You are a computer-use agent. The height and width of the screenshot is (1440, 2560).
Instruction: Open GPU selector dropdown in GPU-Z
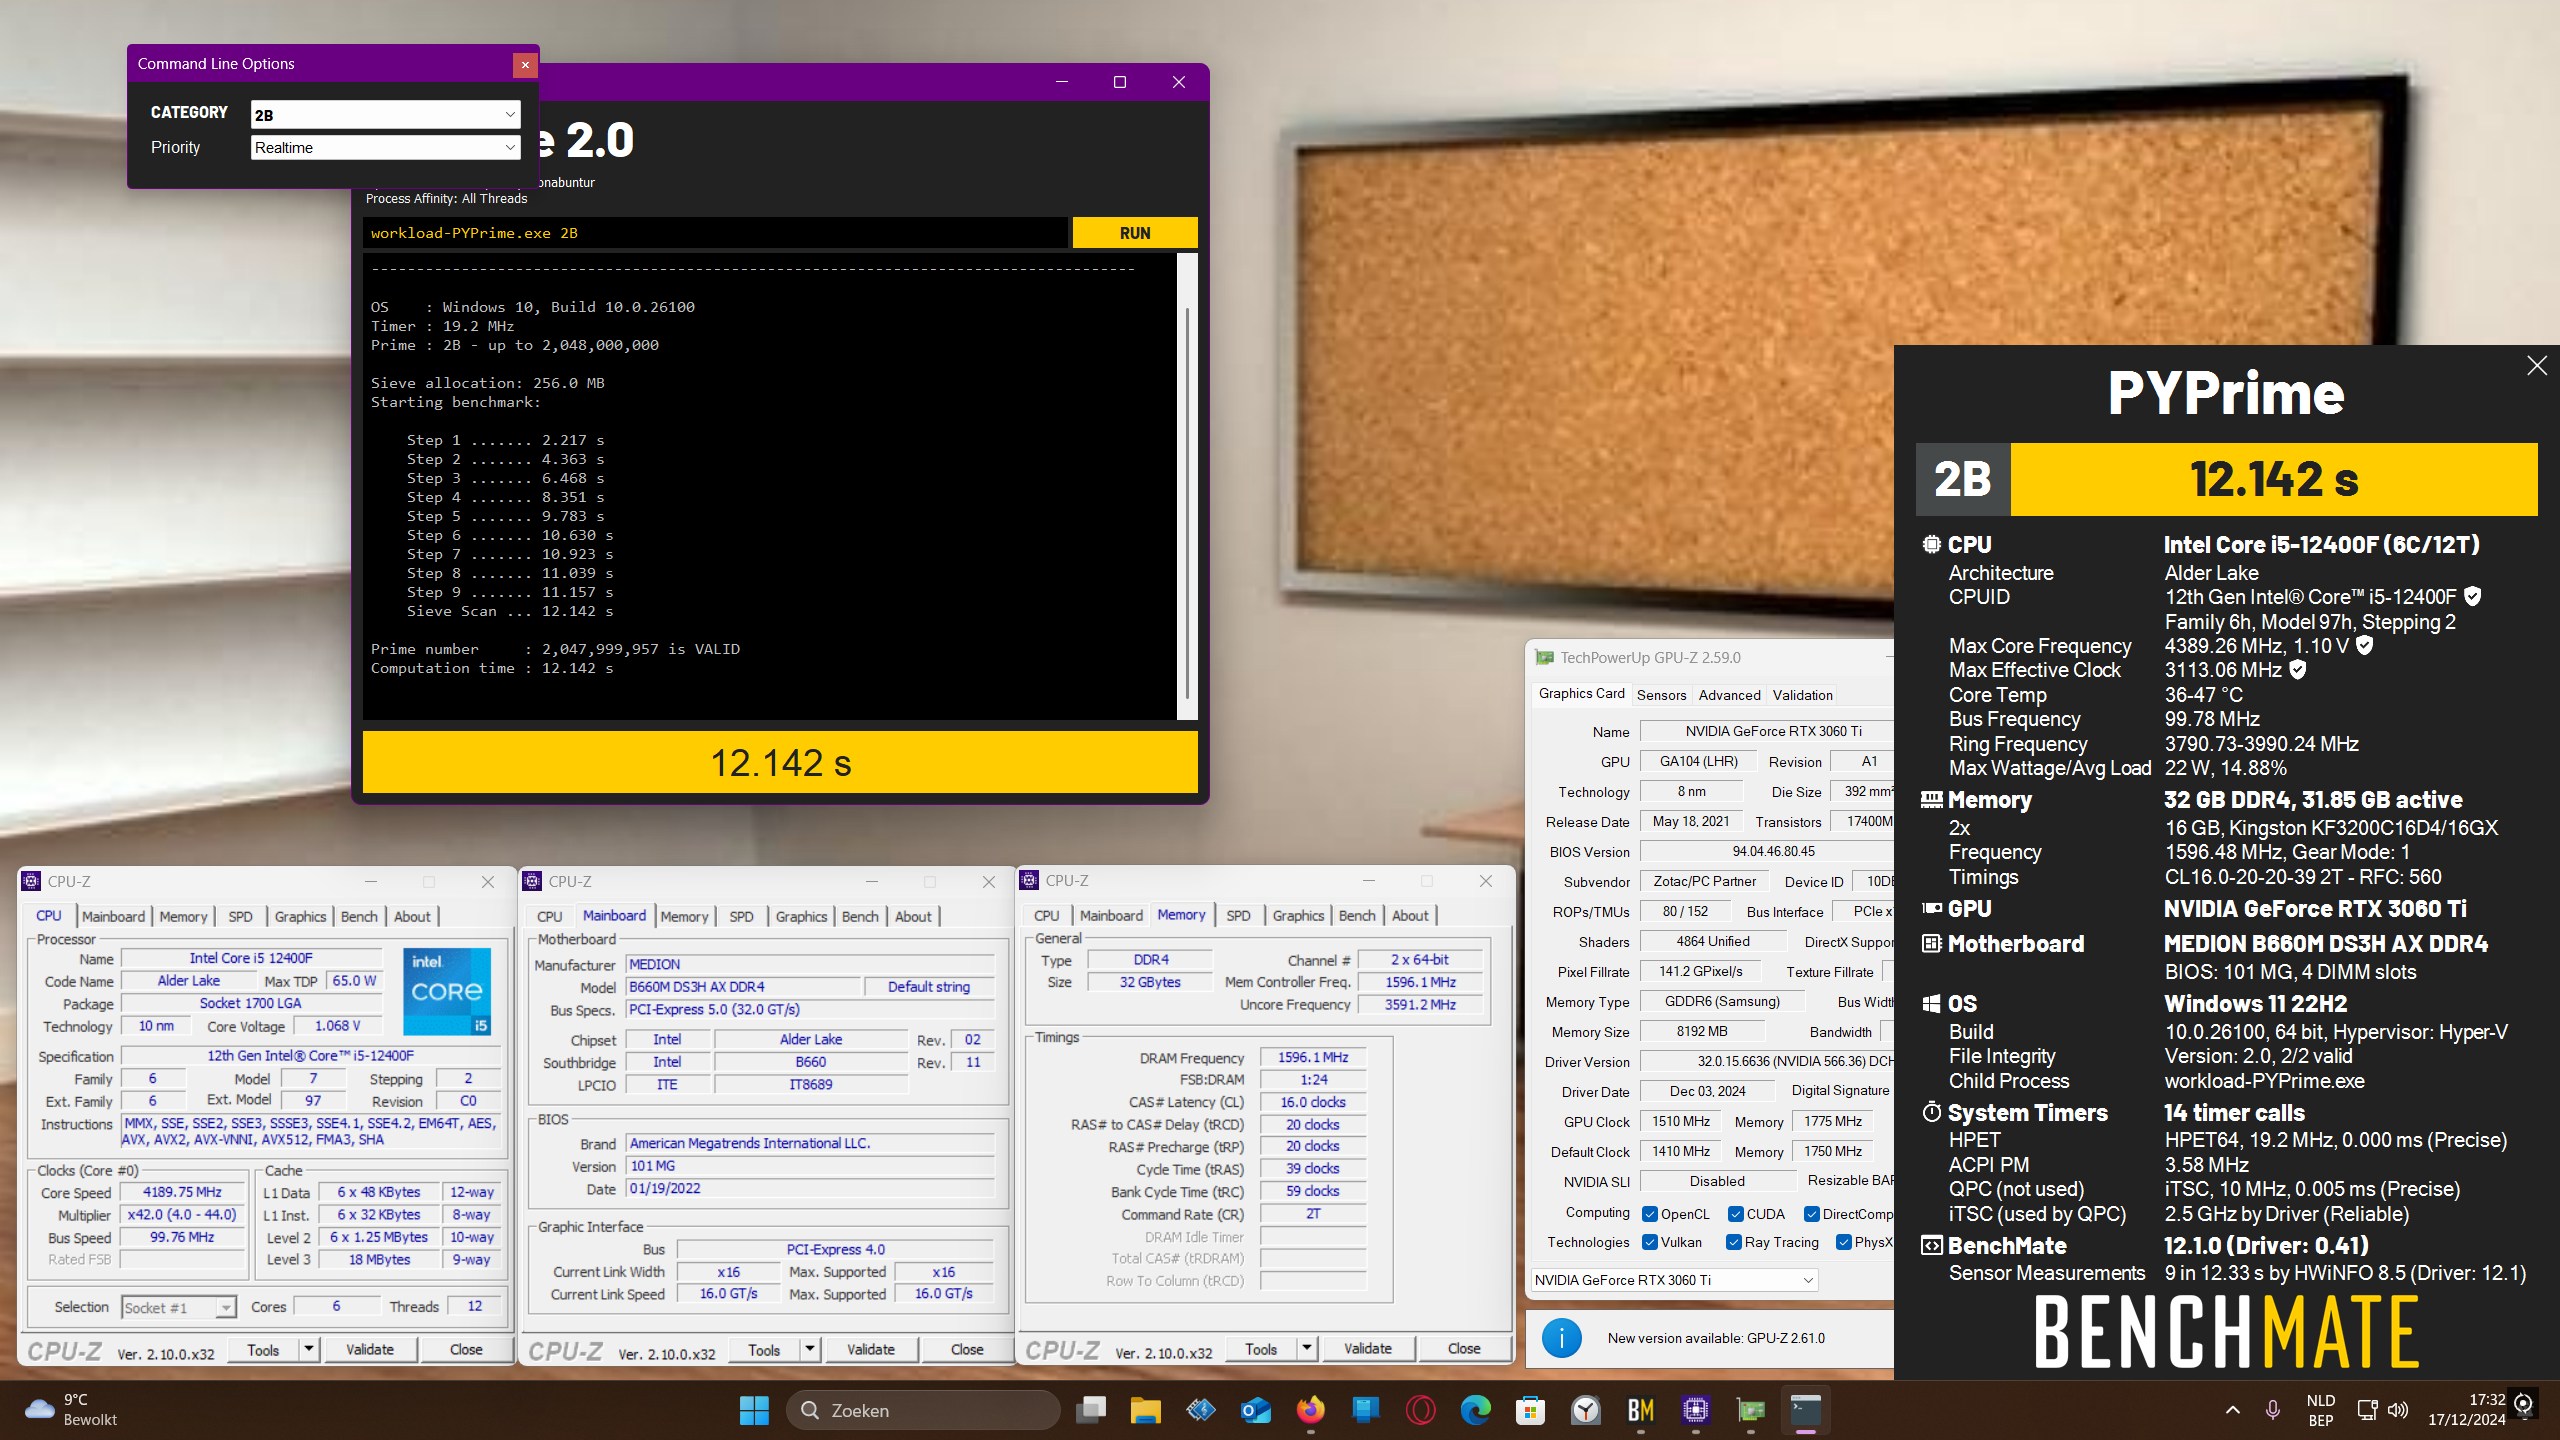(x=1674, y=1280)
